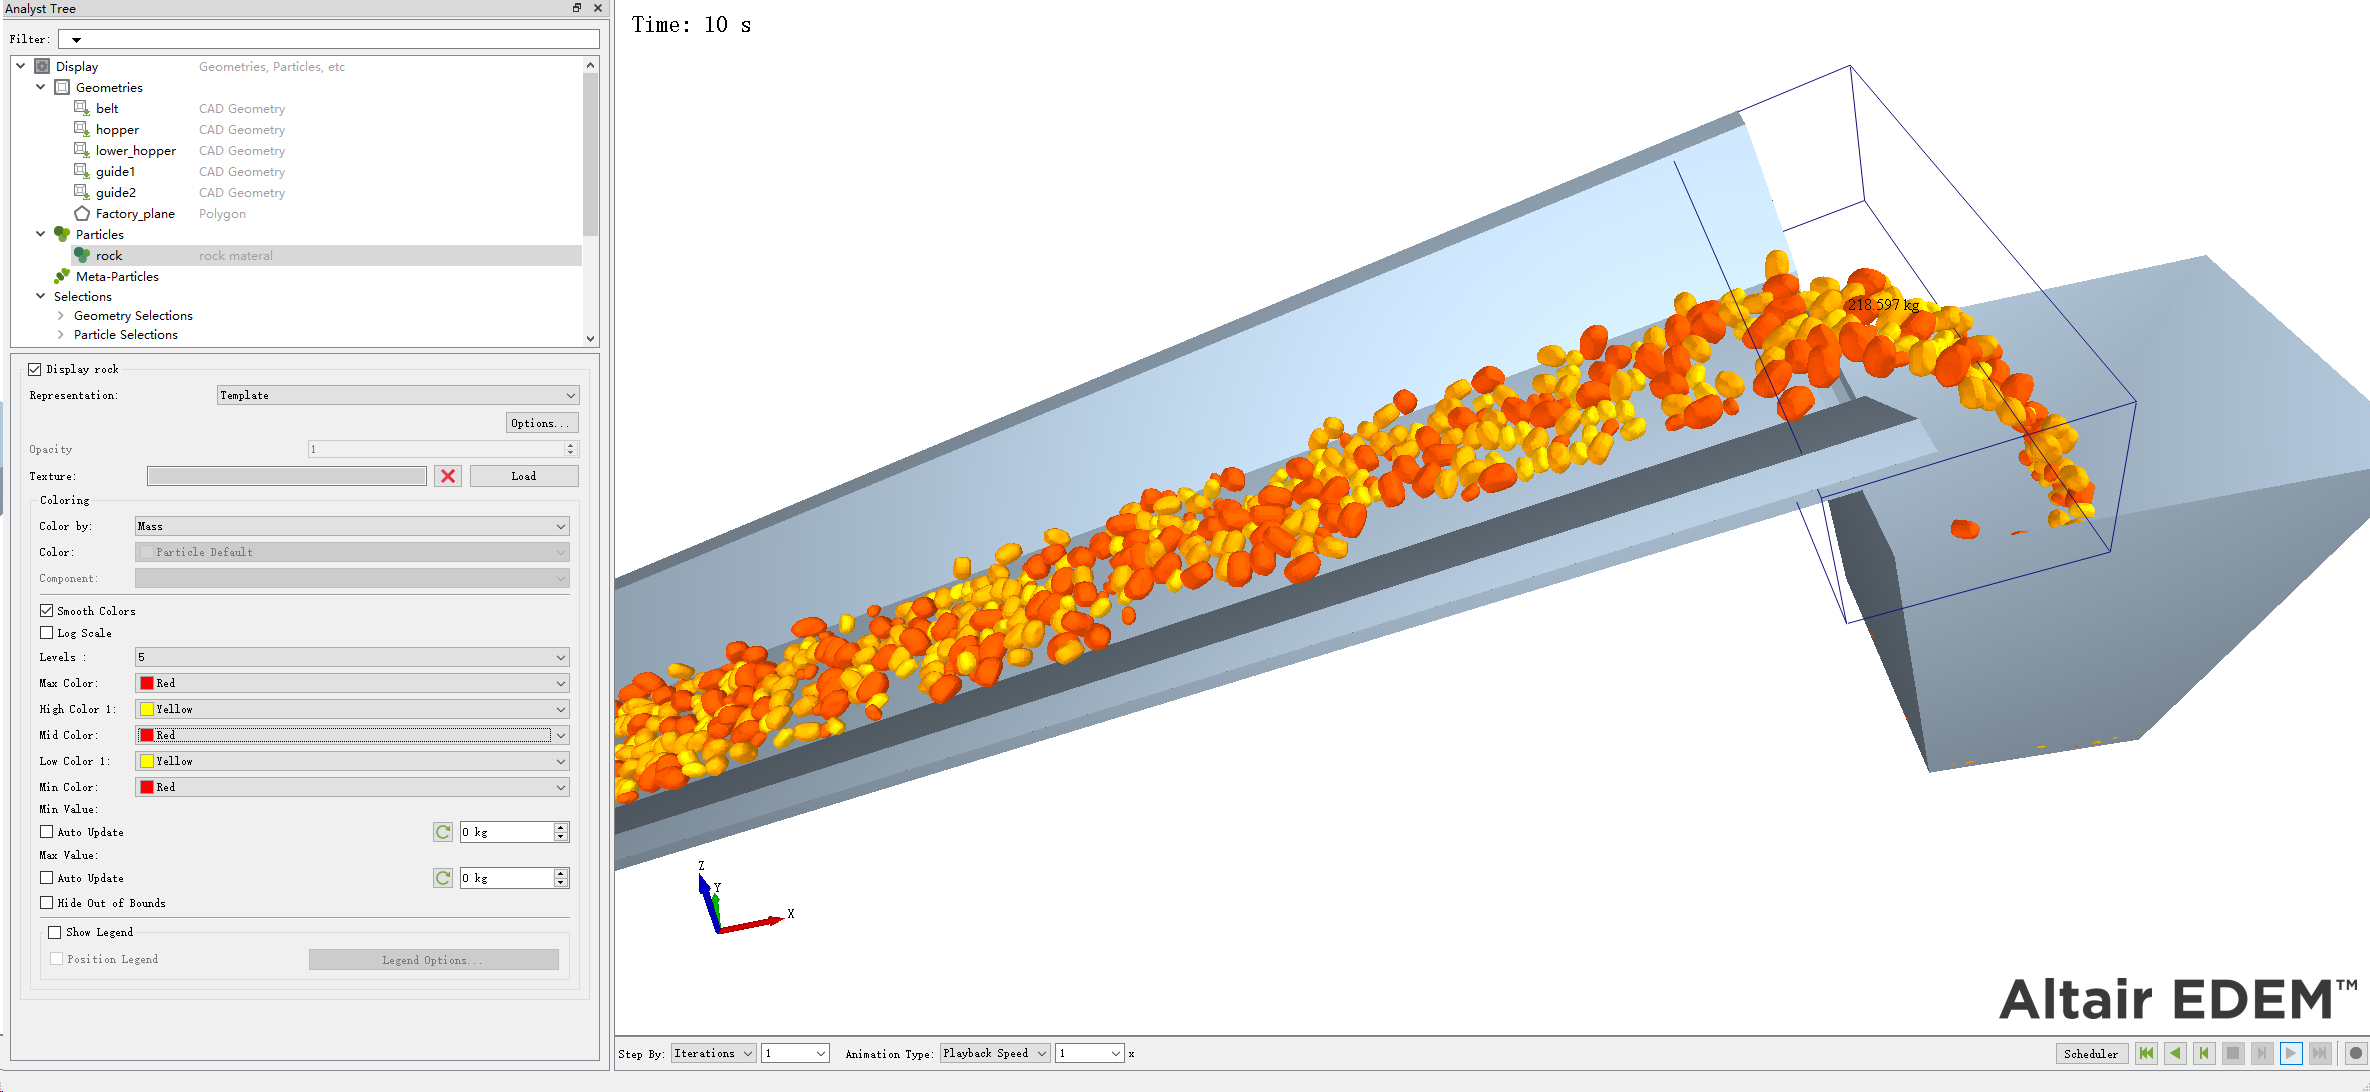
Task: Open the Representation Template dropdown
Action: [397, 395]
